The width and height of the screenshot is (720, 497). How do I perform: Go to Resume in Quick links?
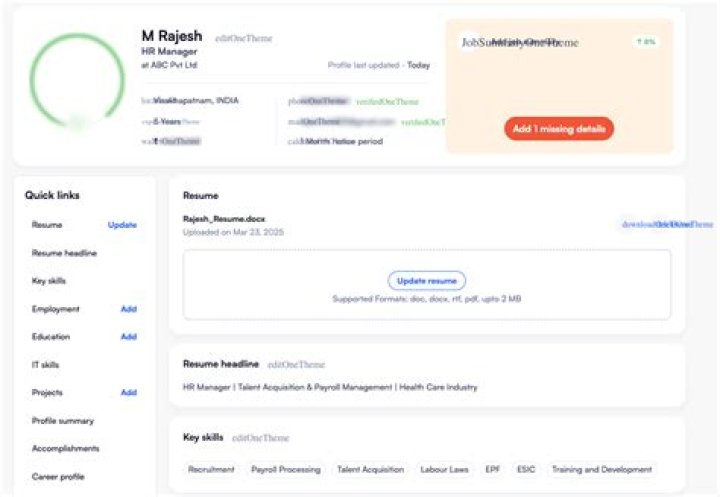point(47,225)
